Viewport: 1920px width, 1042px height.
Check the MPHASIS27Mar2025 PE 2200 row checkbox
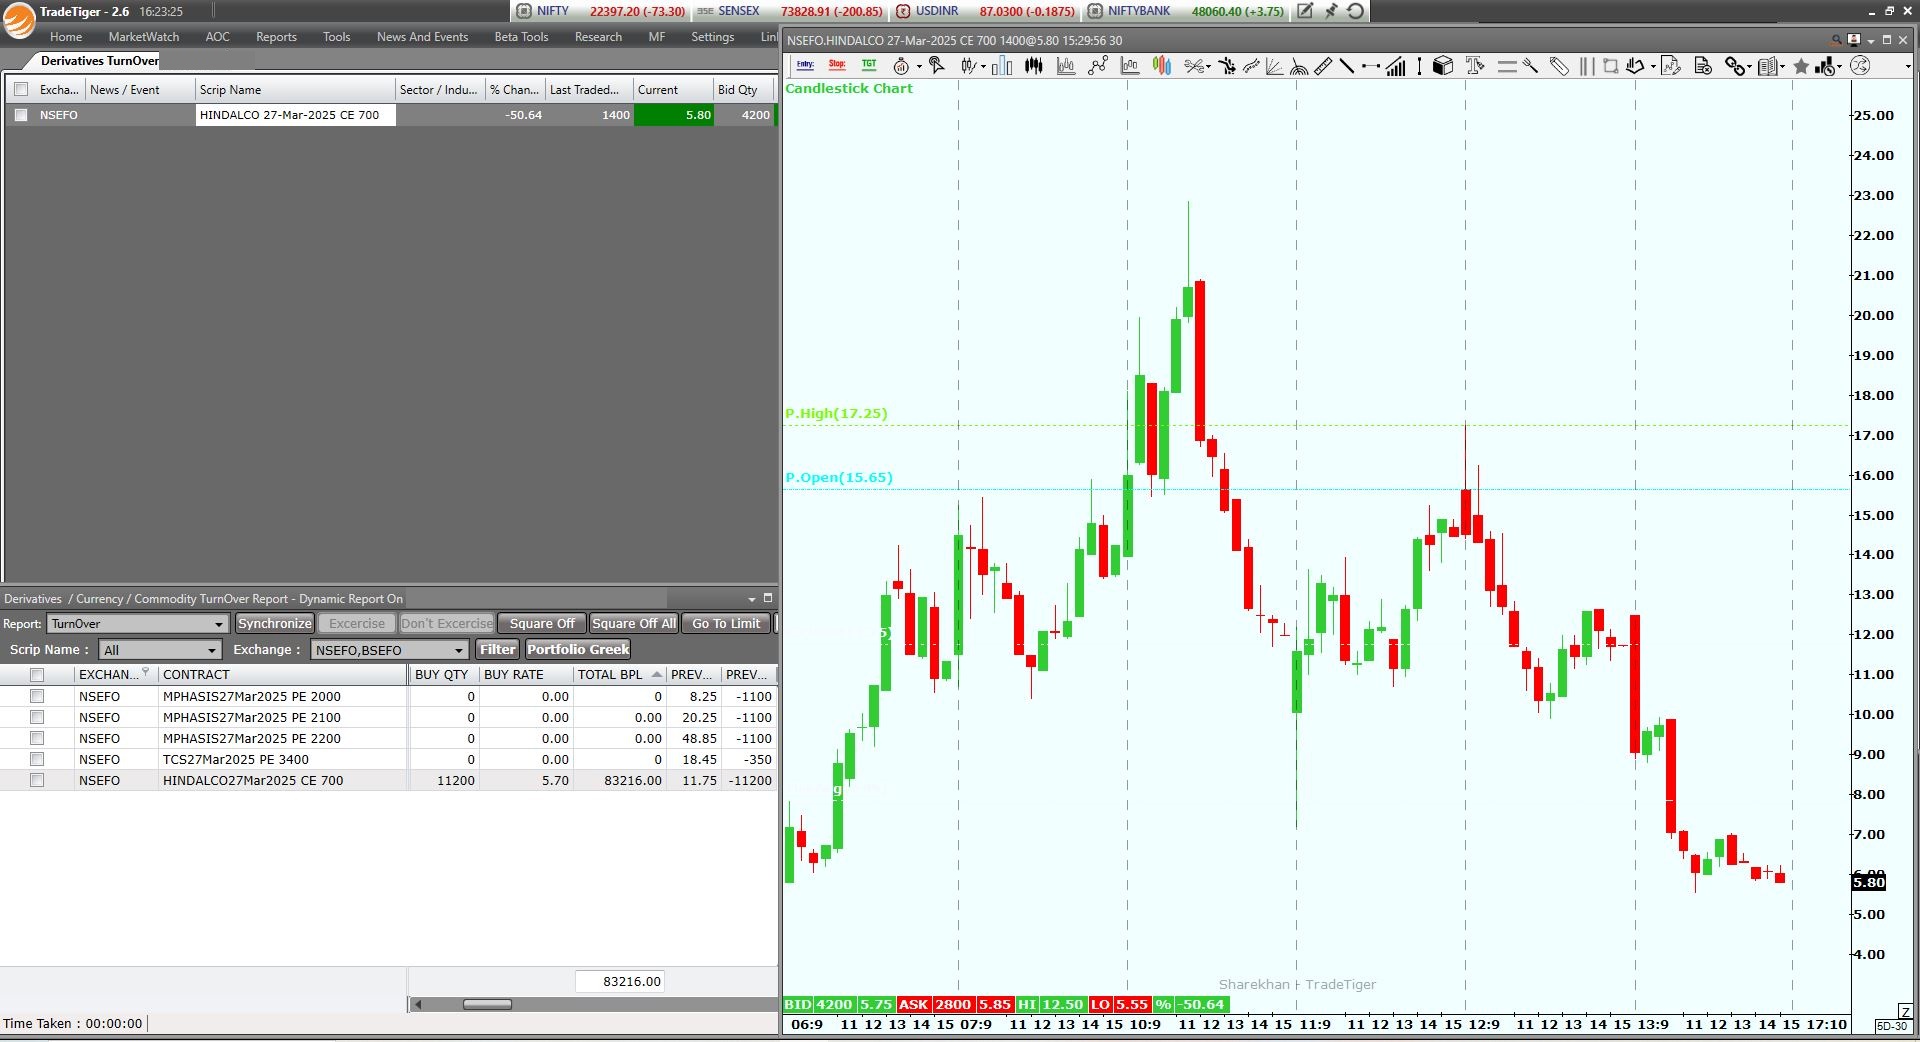pos(37,738)
